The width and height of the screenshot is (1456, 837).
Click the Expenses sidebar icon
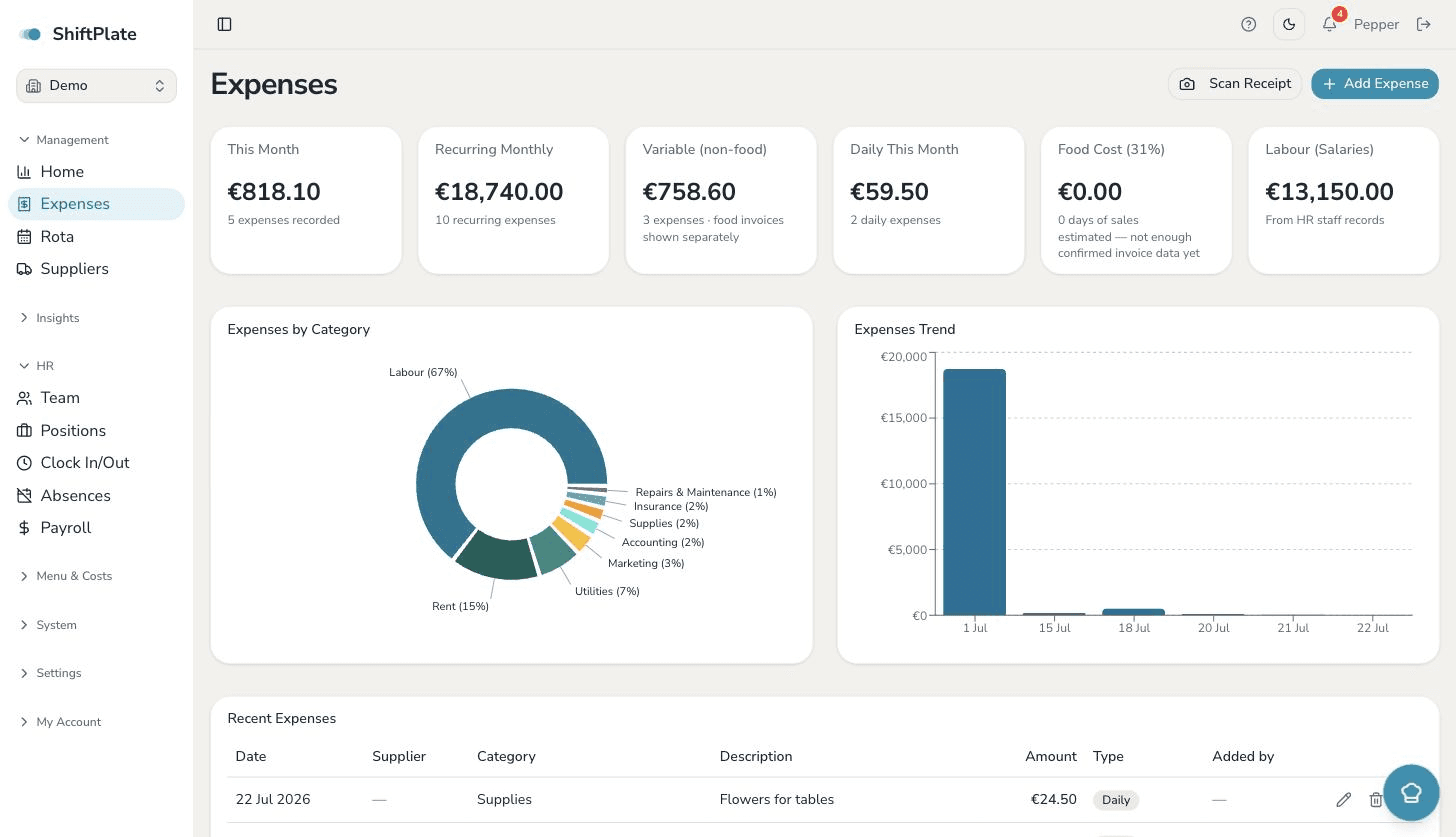click(24, 204)
